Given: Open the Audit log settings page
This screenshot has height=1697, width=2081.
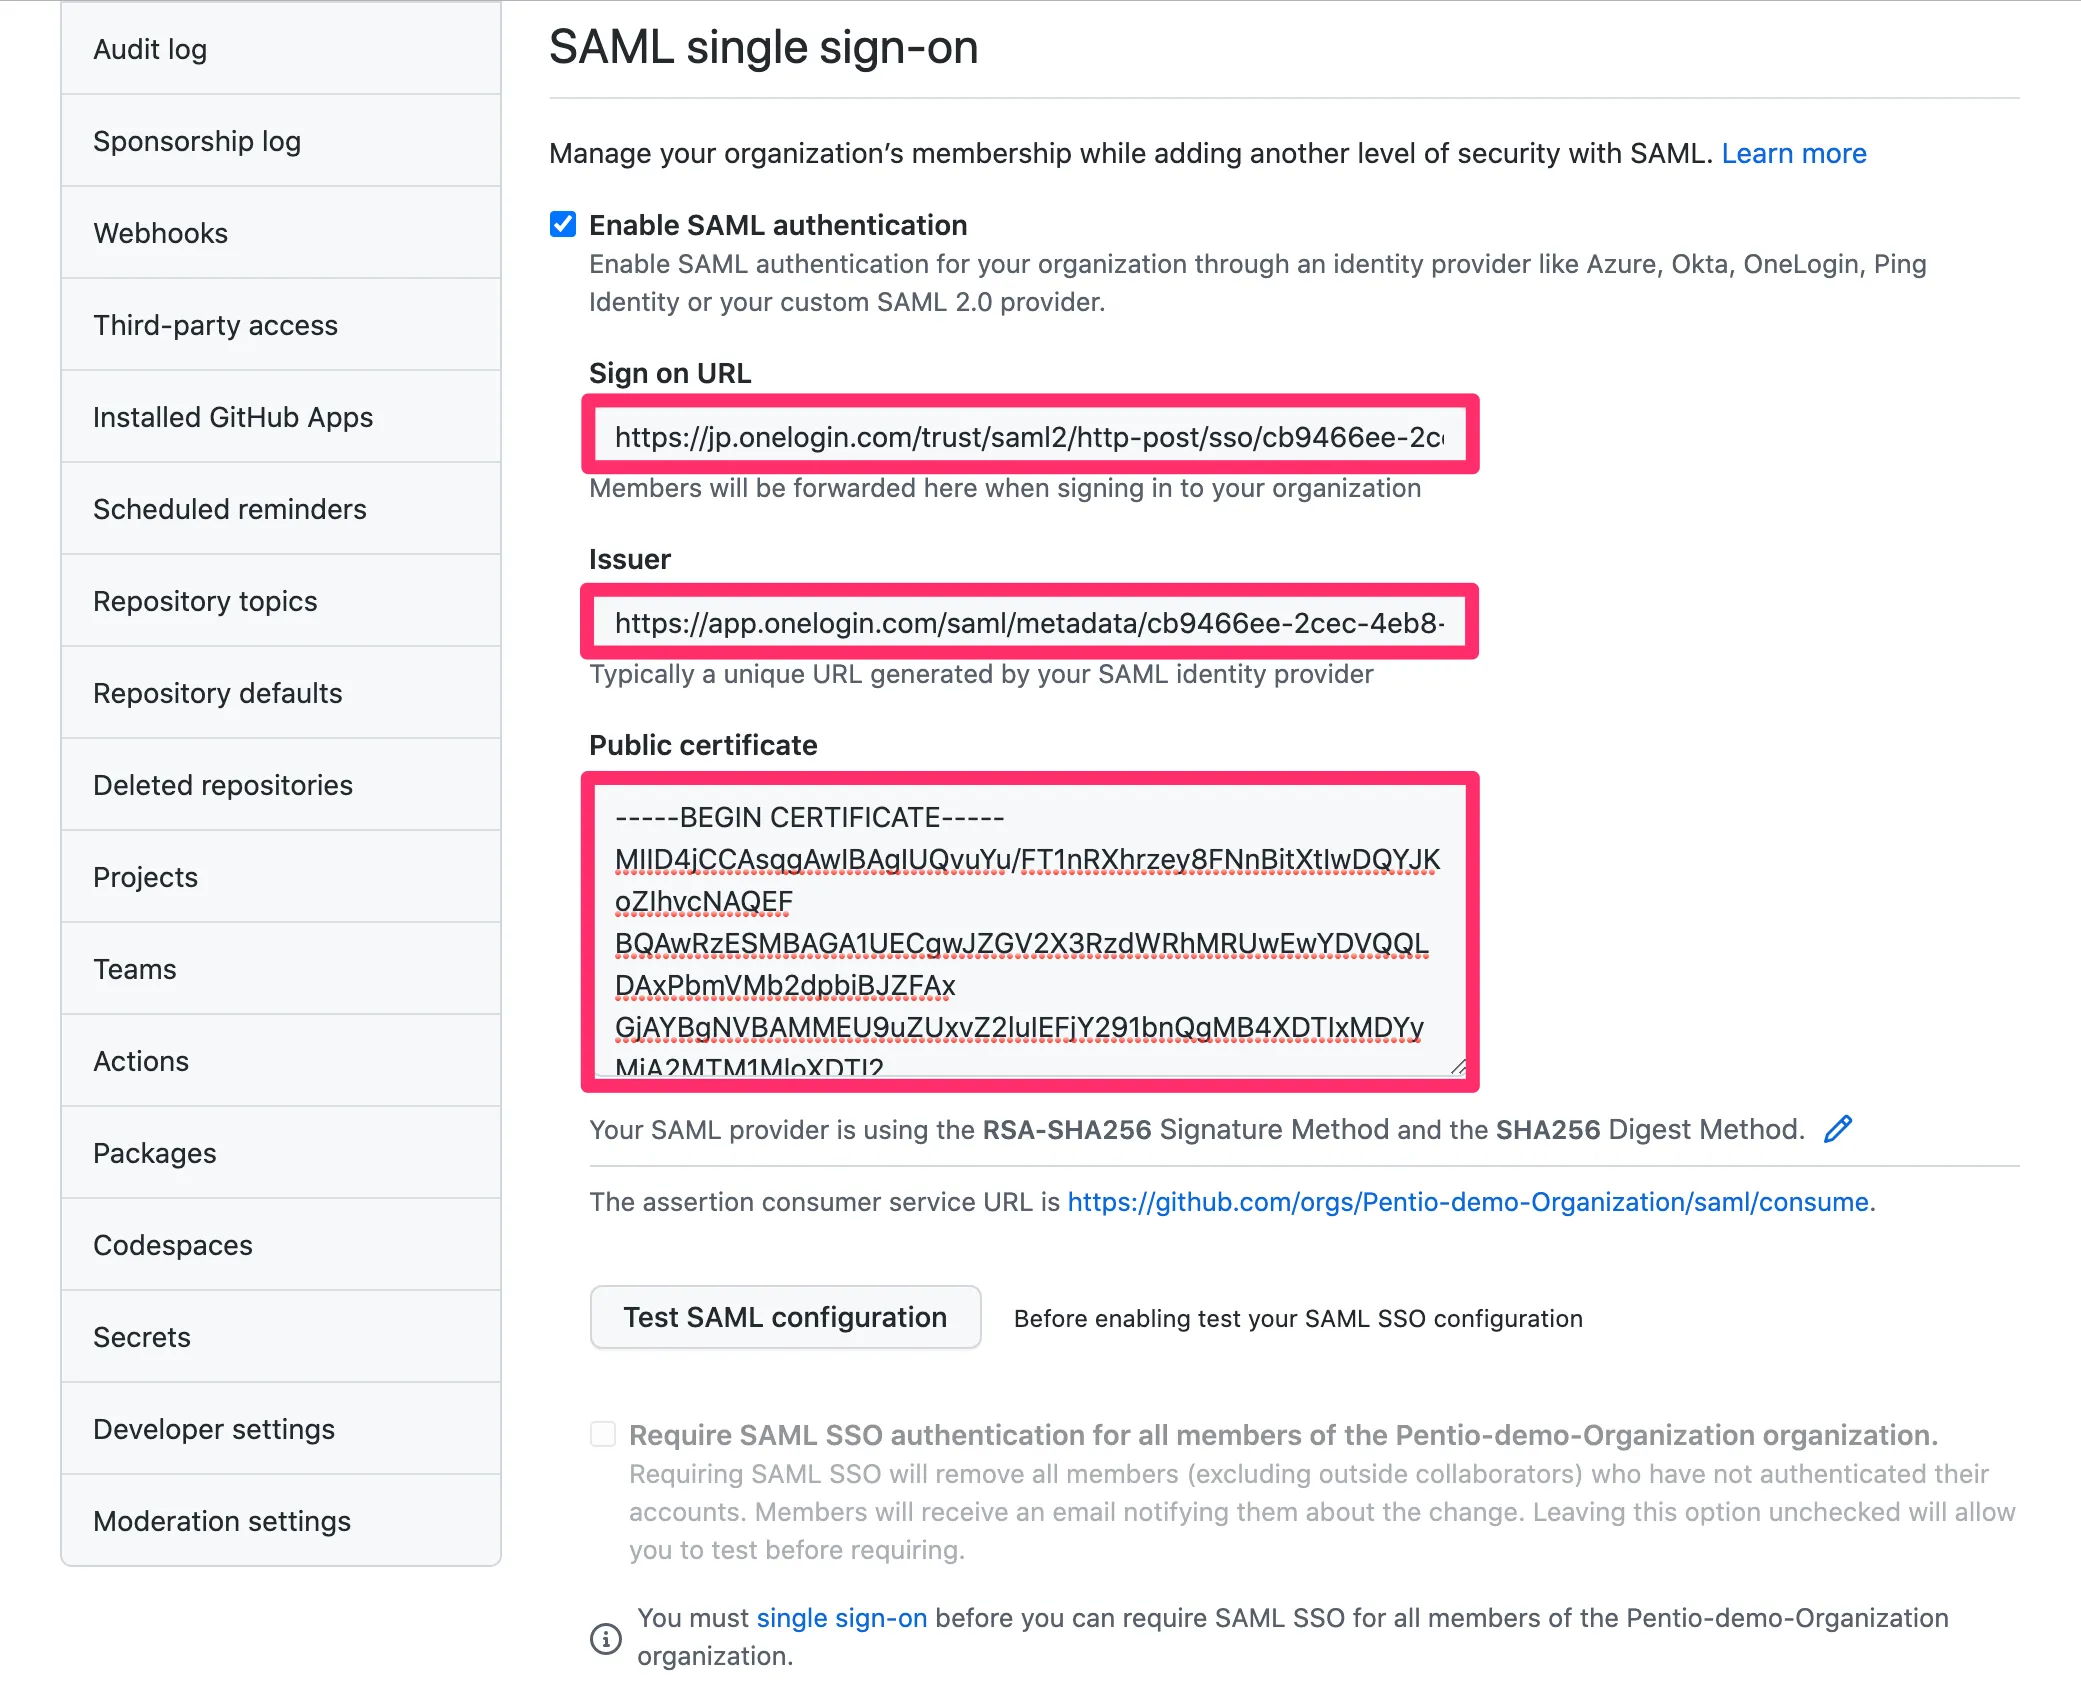Looking at the screenshot, I should [x=150, y=49].
